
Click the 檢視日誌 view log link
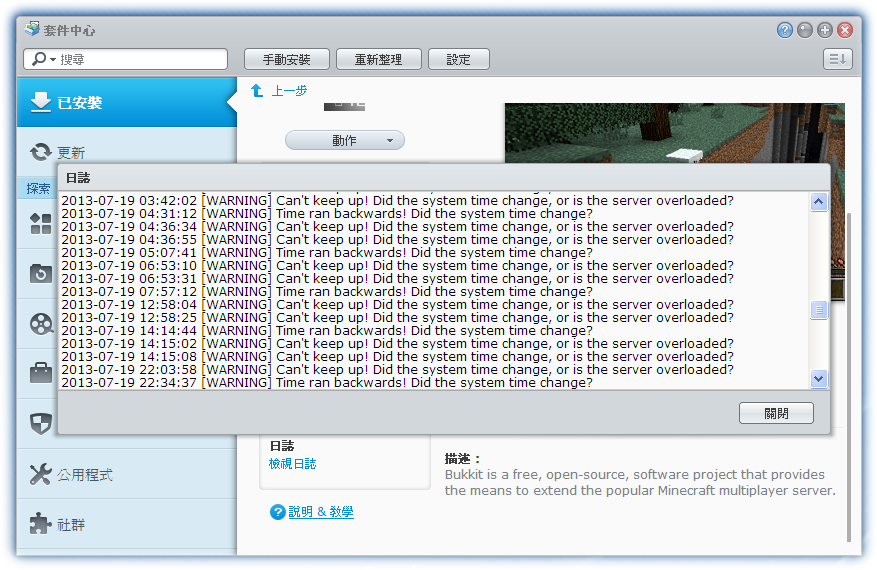click(293, 464)
